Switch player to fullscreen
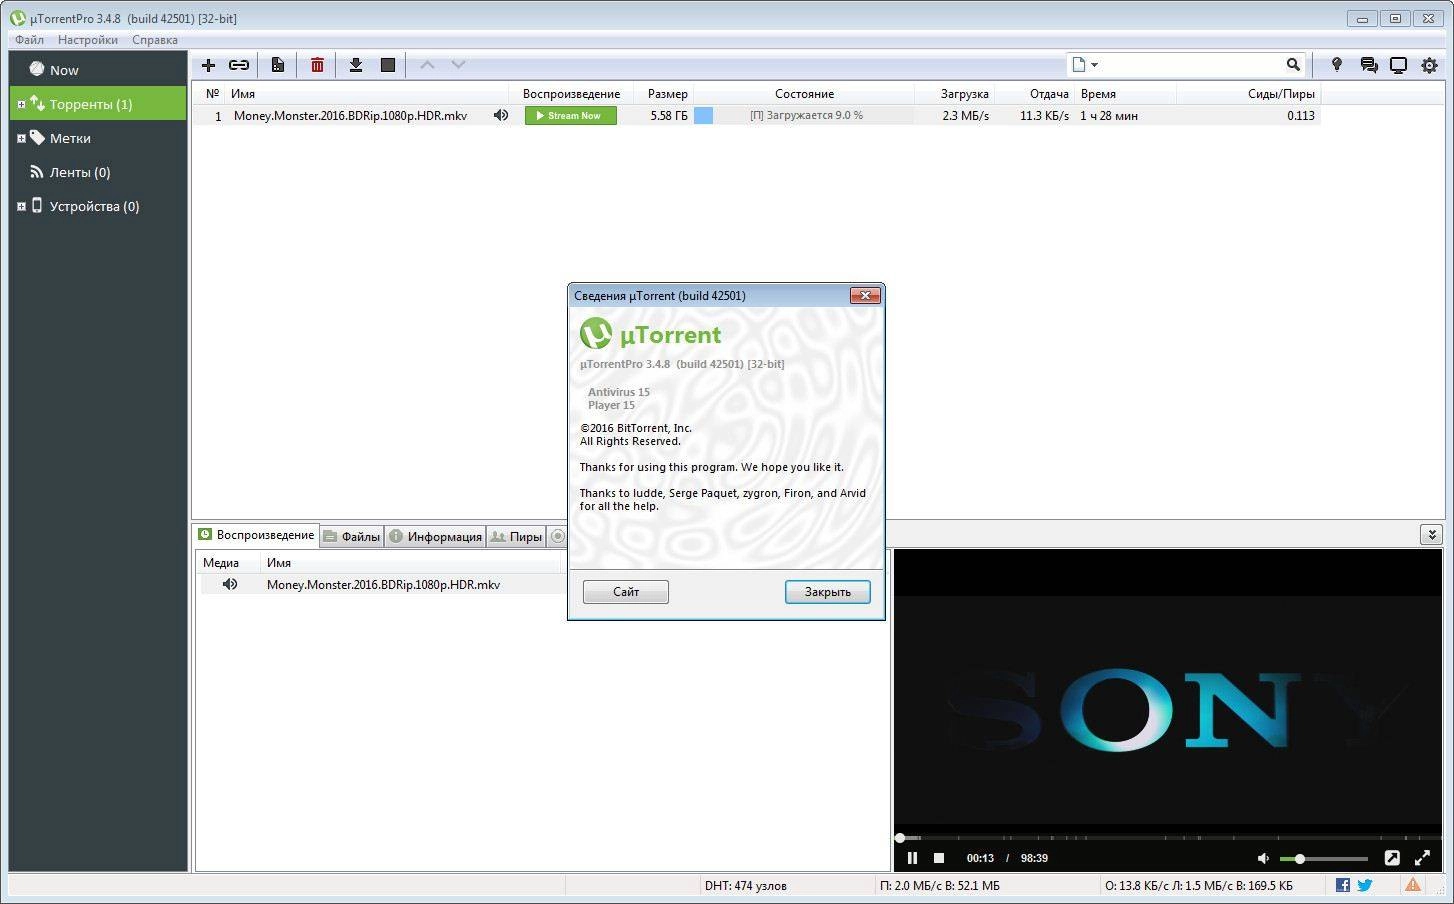This screenshot has width=1454, height=904. tap(1422, 858)
